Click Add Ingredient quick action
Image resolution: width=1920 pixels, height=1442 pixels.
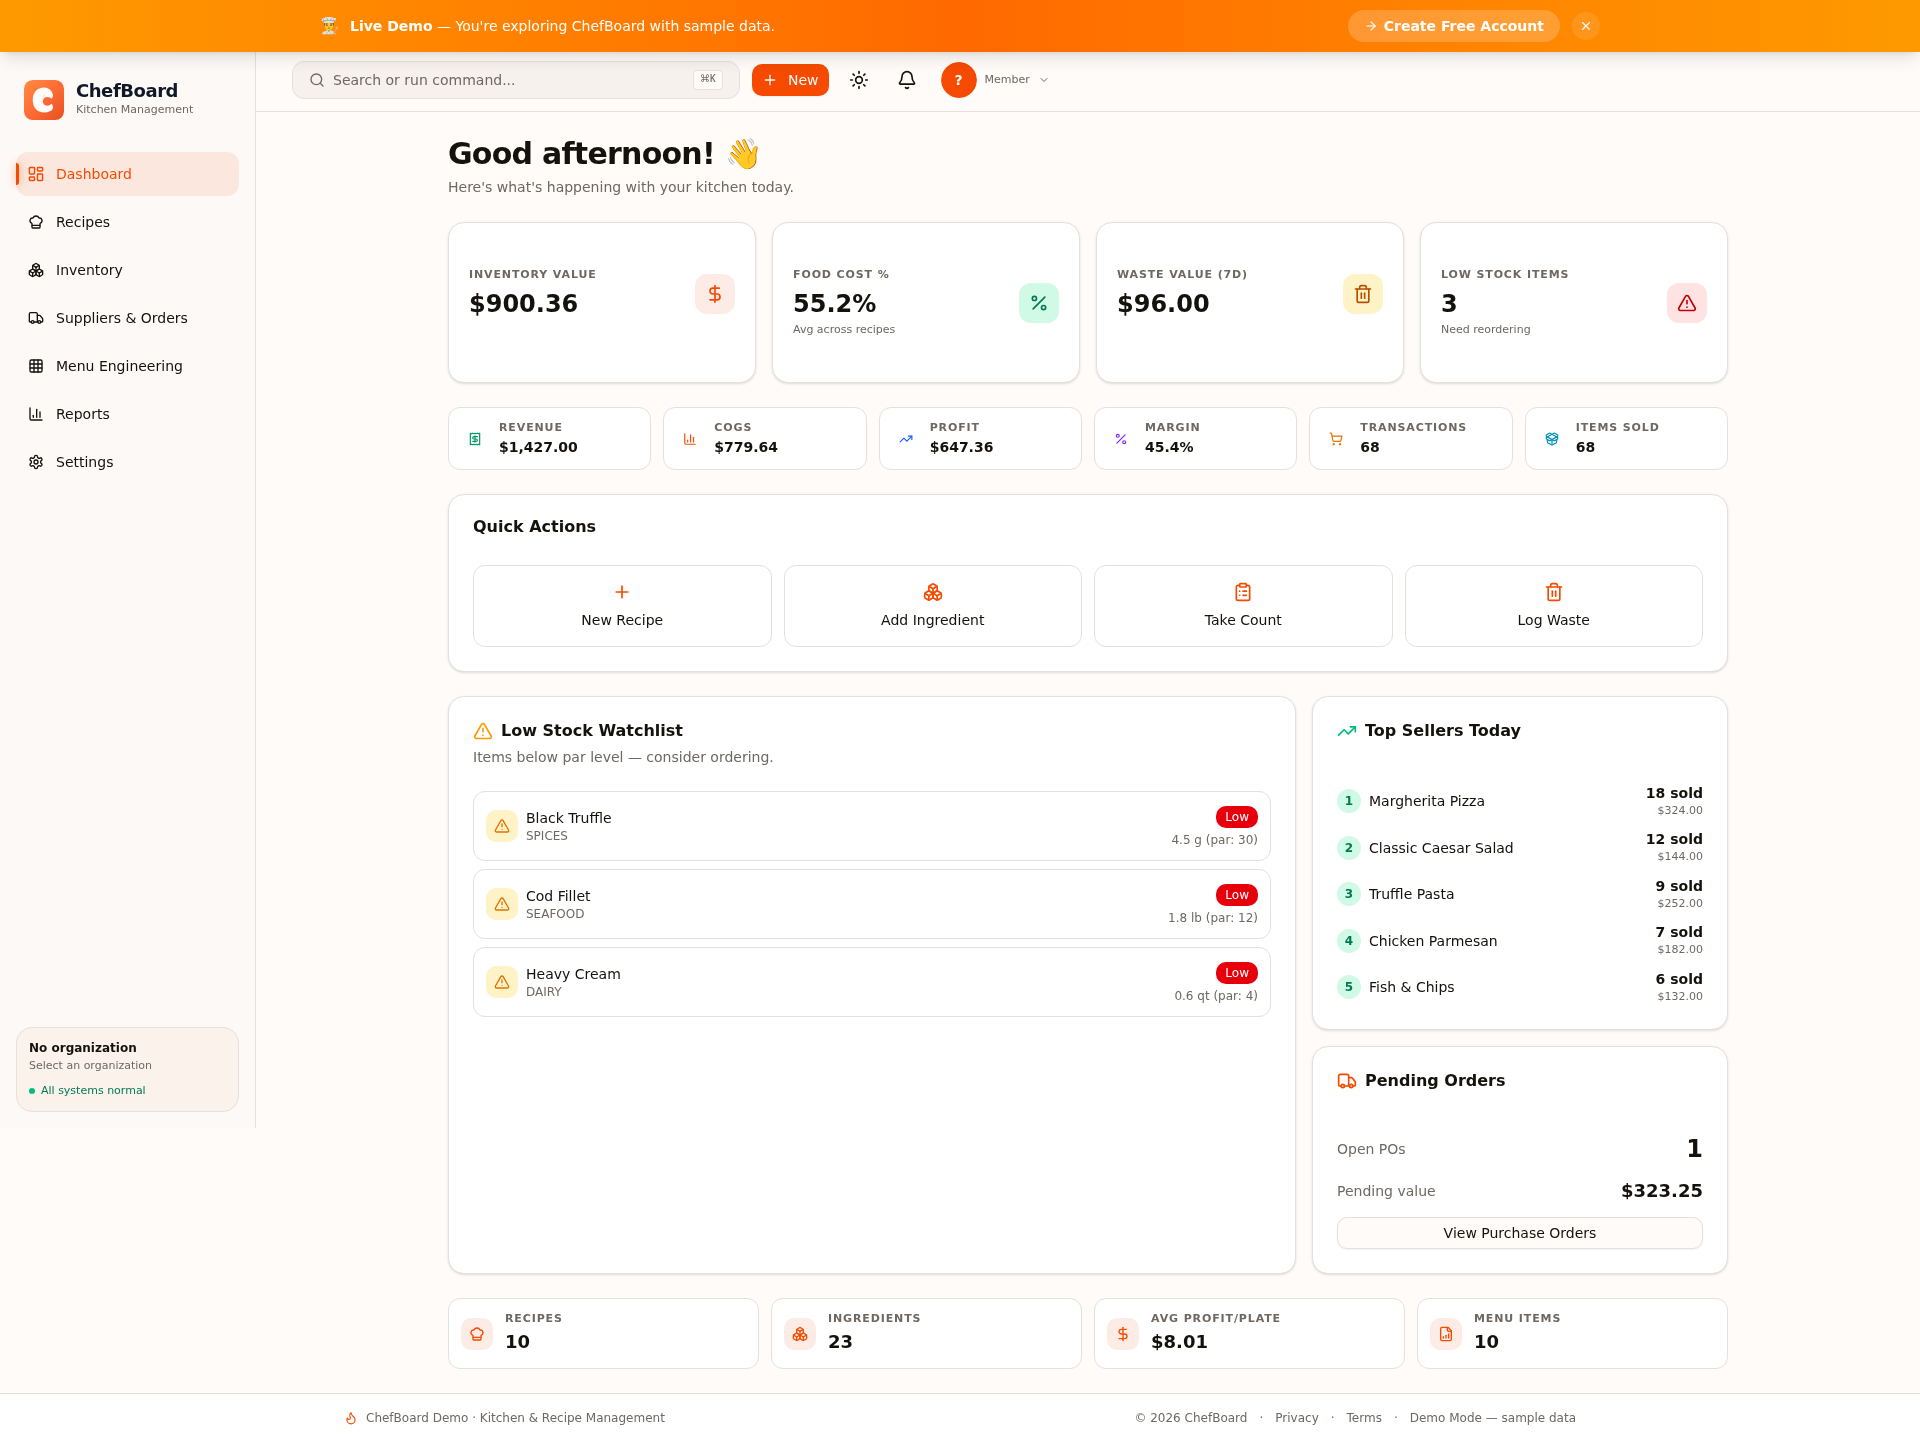(x=933, y=606)
